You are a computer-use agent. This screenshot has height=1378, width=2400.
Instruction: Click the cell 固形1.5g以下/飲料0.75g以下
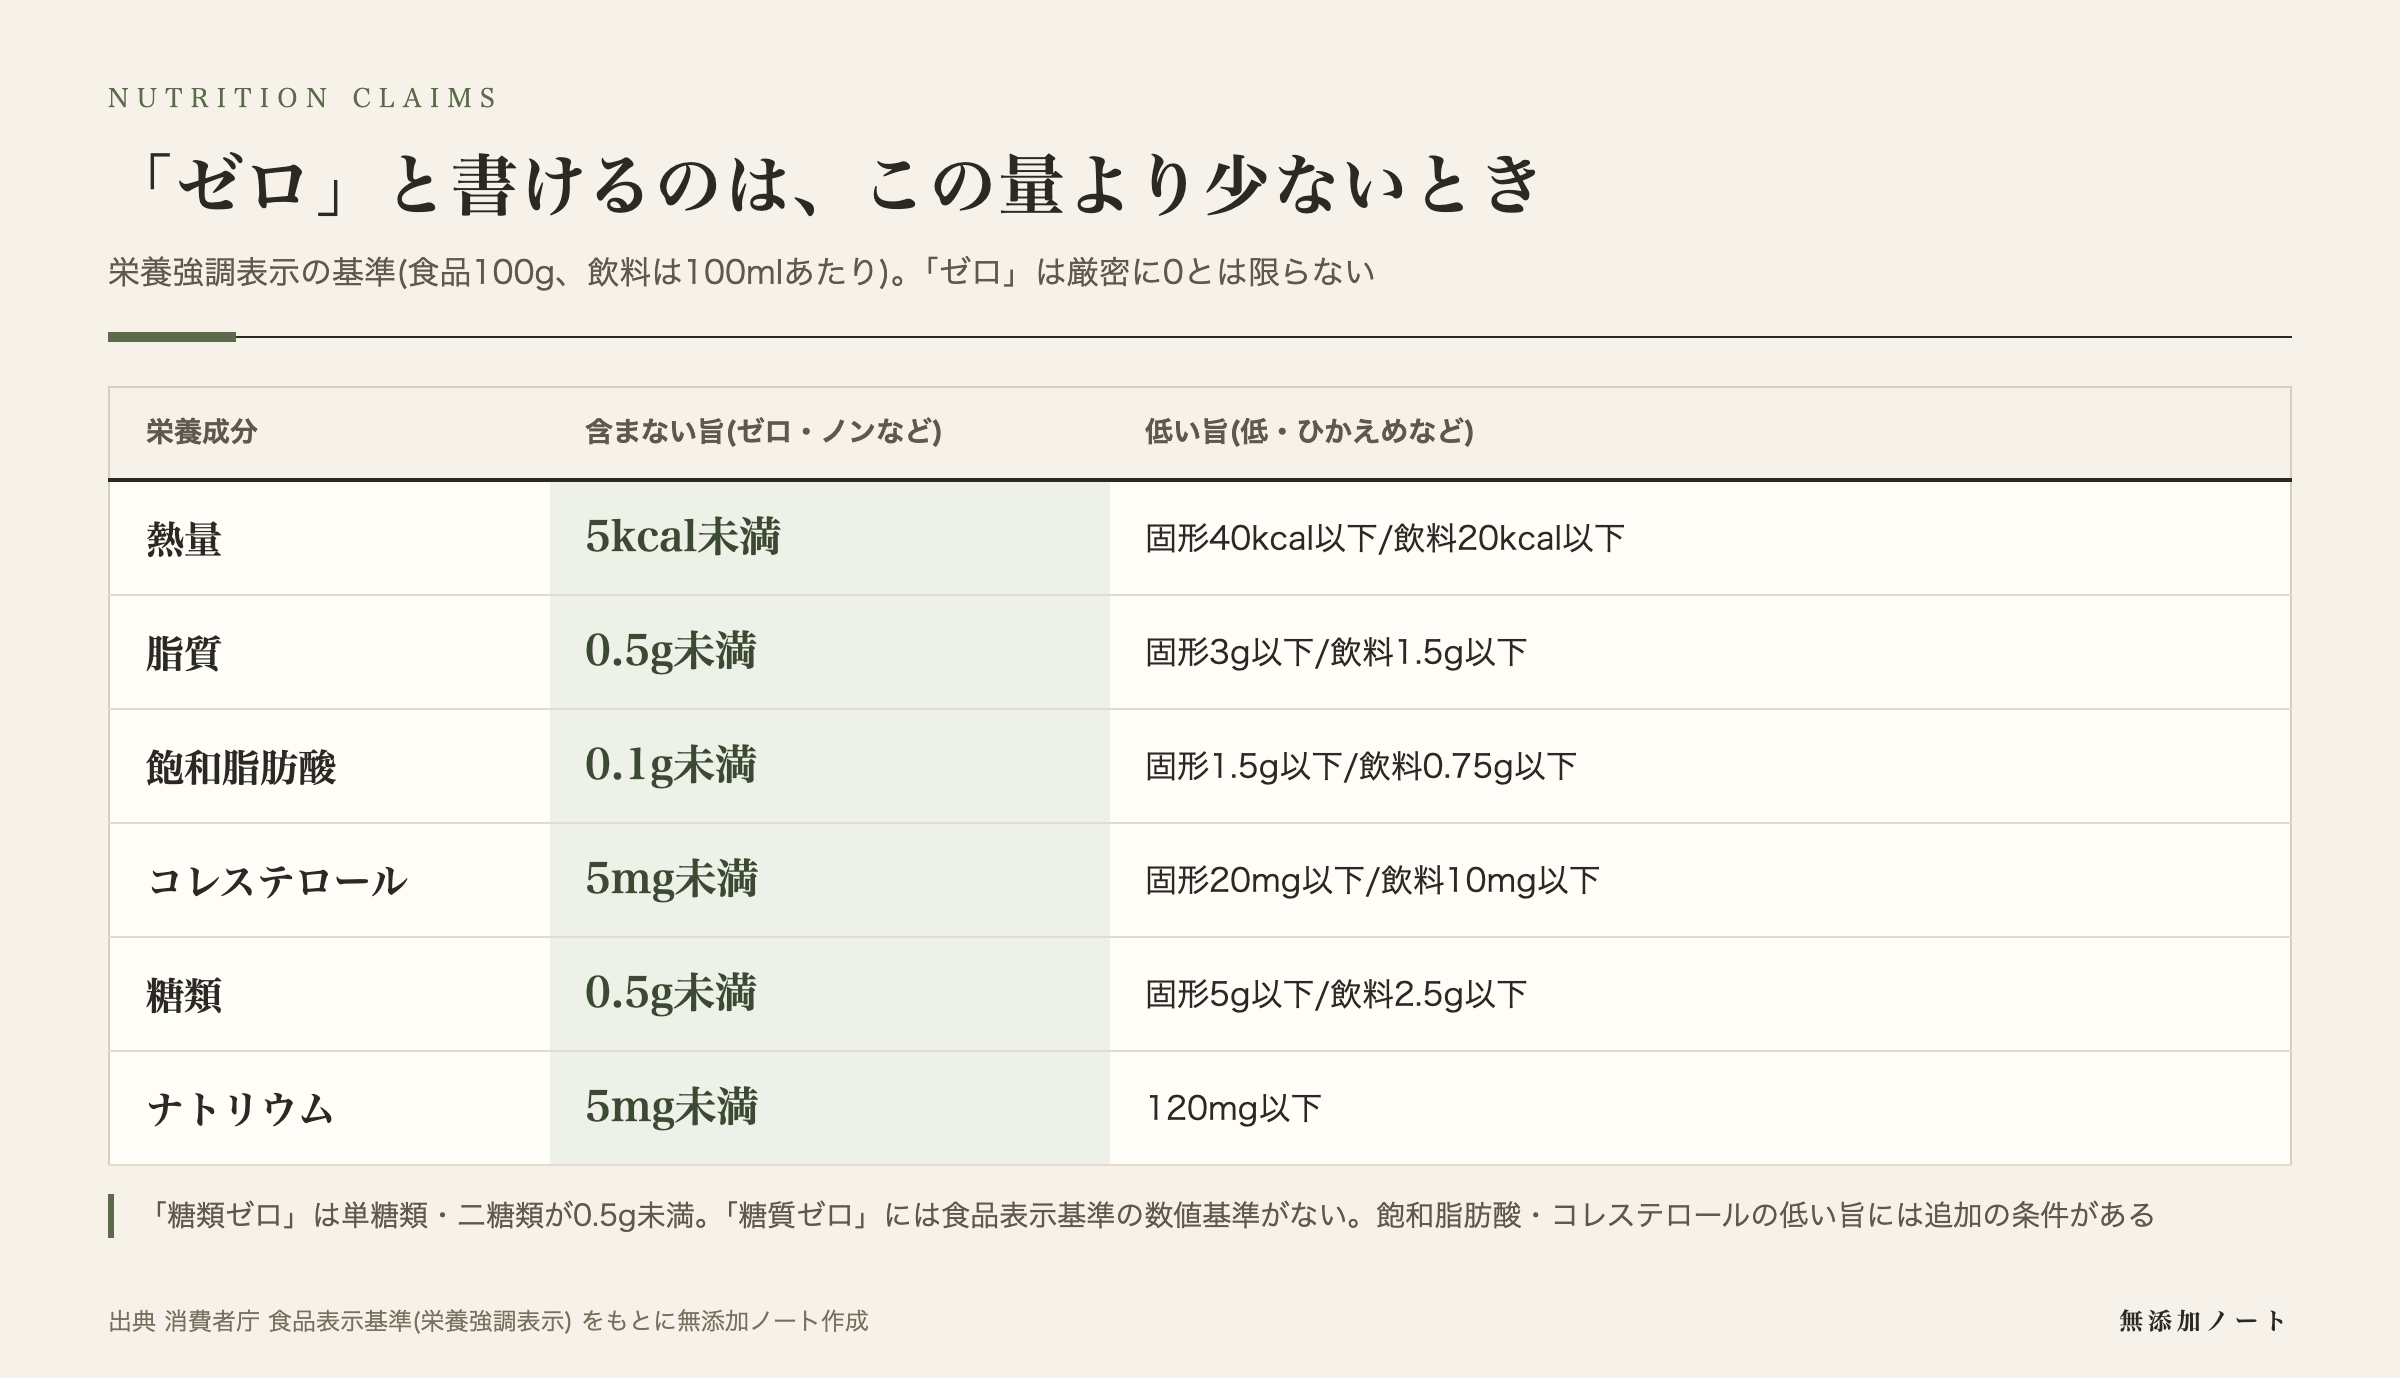pos(1361,767)
